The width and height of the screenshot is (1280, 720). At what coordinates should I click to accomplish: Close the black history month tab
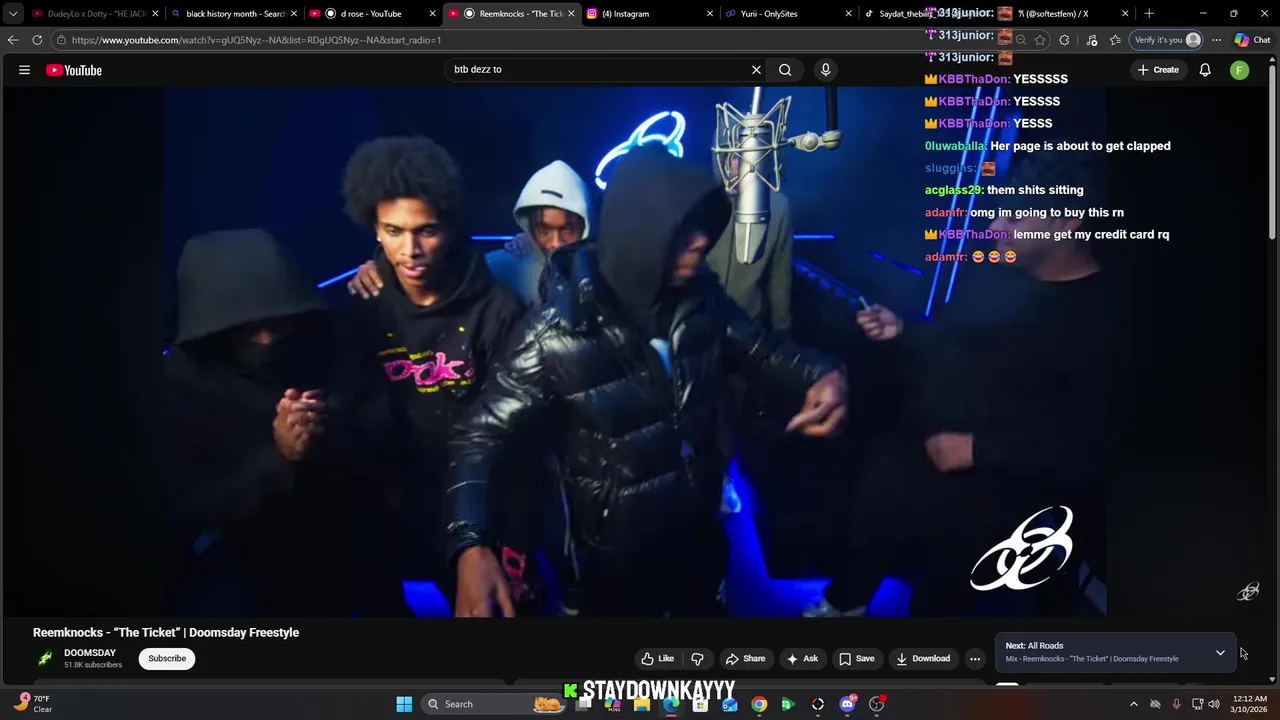[x=294, y=14]
